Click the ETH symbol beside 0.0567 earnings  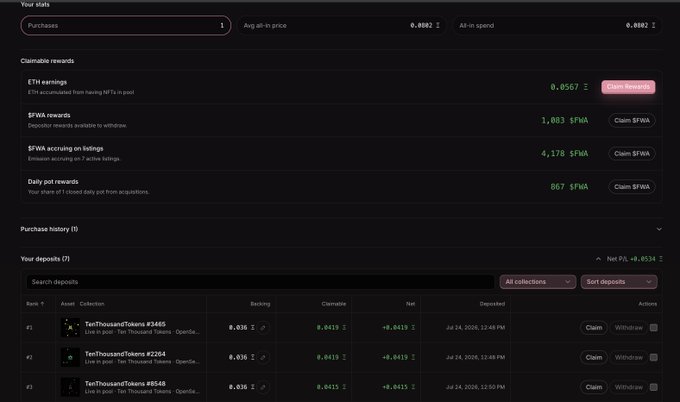click(x=585, y=87)
